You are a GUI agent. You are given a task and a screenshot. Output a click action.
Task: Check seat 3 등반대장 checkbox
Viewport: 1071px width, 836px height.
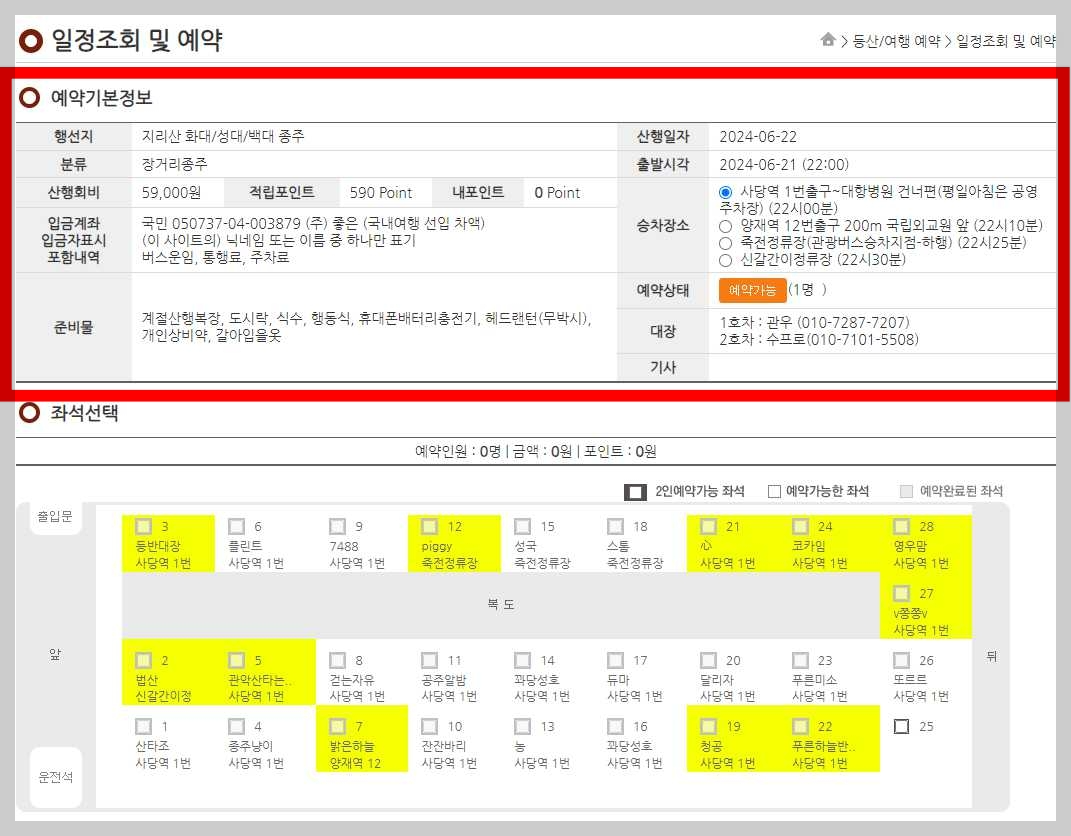coord(143,526)
